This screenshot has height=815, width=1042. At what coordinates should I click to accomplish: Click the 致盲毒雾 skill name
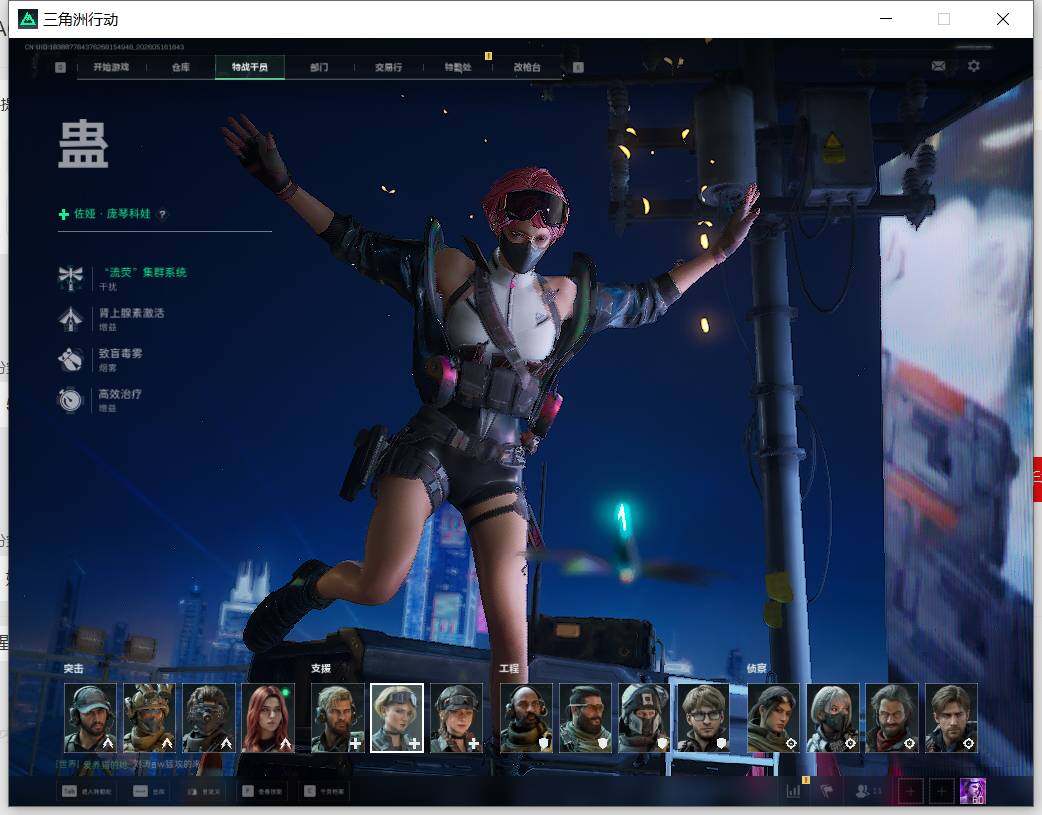[120, 354]
